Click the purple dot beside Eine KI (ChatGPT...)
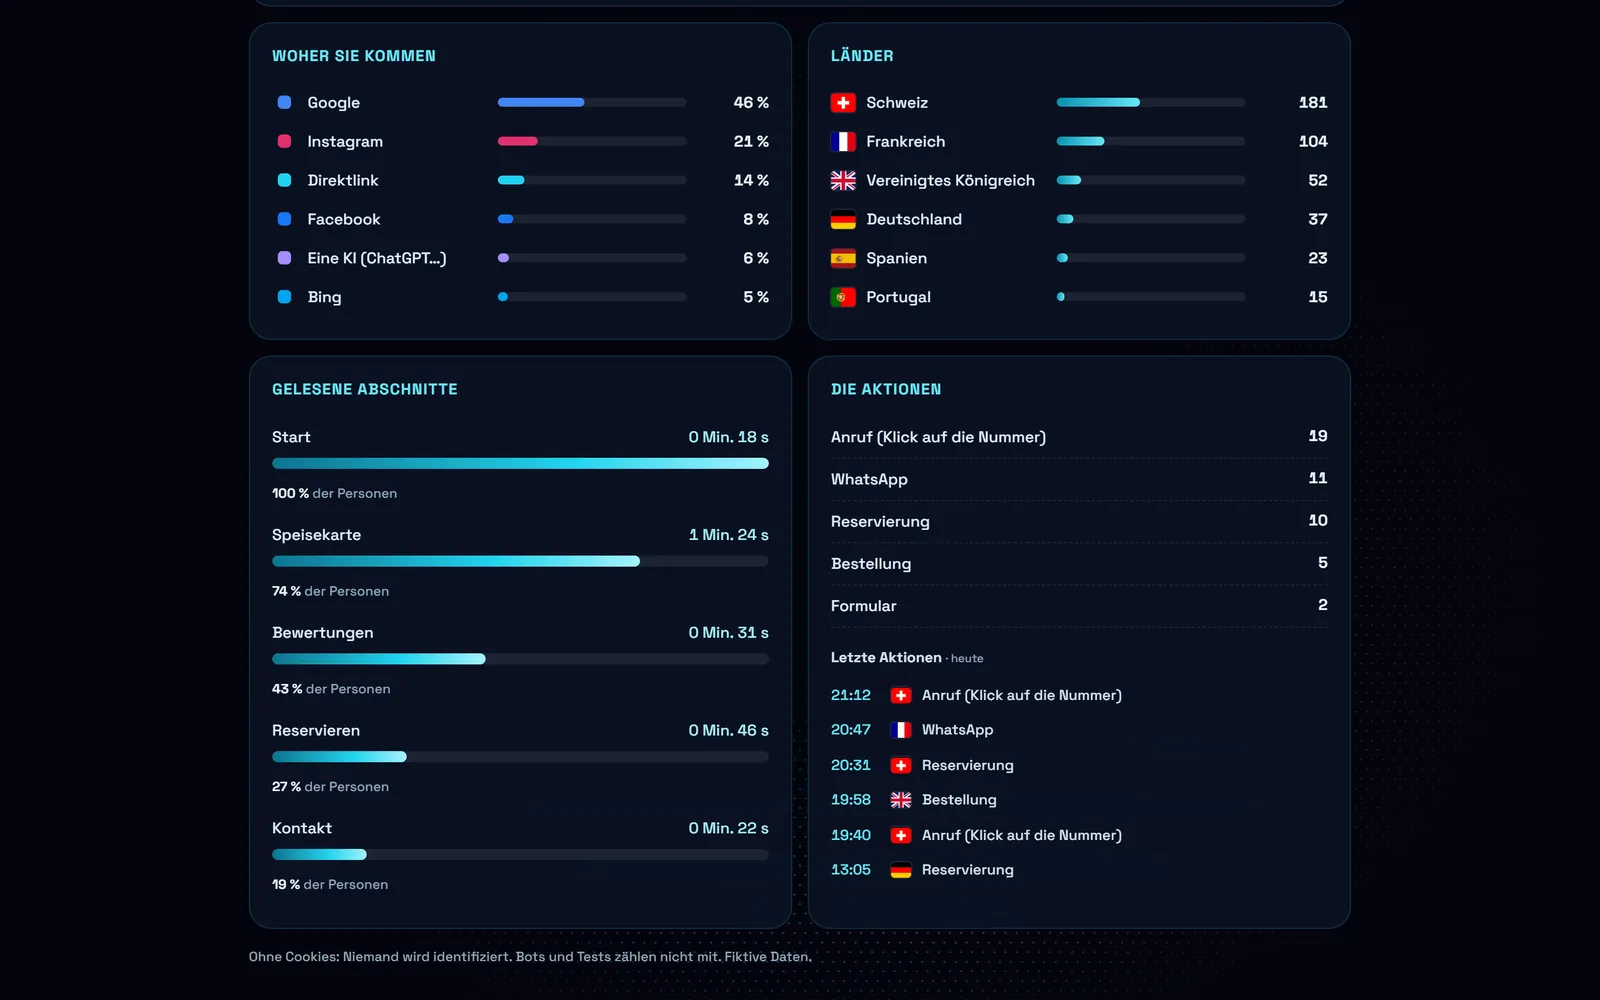This screenshot has height=1000, width=1600. pyautogui.click(x=284, y=259)
